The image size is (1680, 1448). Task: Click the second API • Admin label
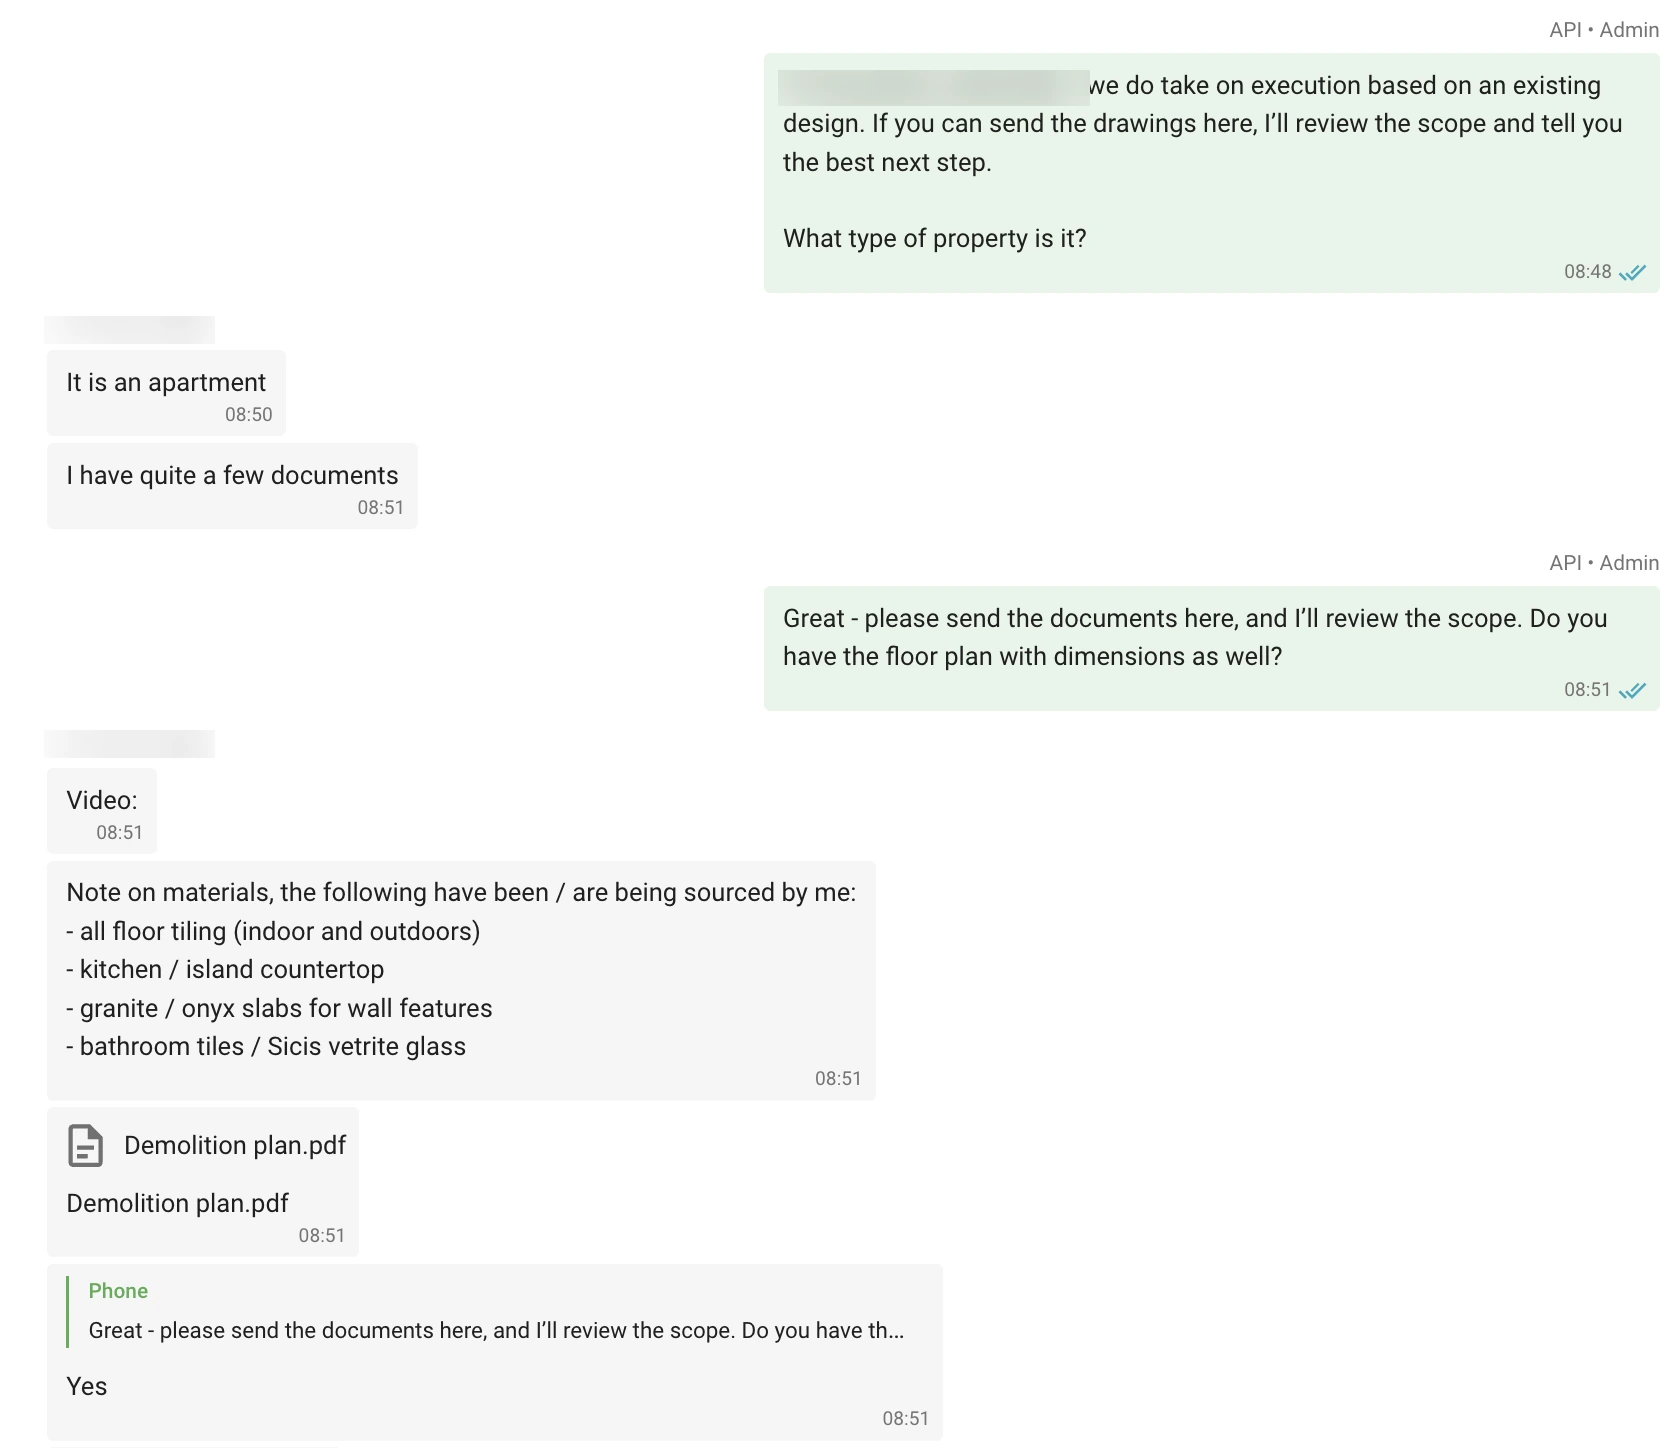(x=1604, y=563)
